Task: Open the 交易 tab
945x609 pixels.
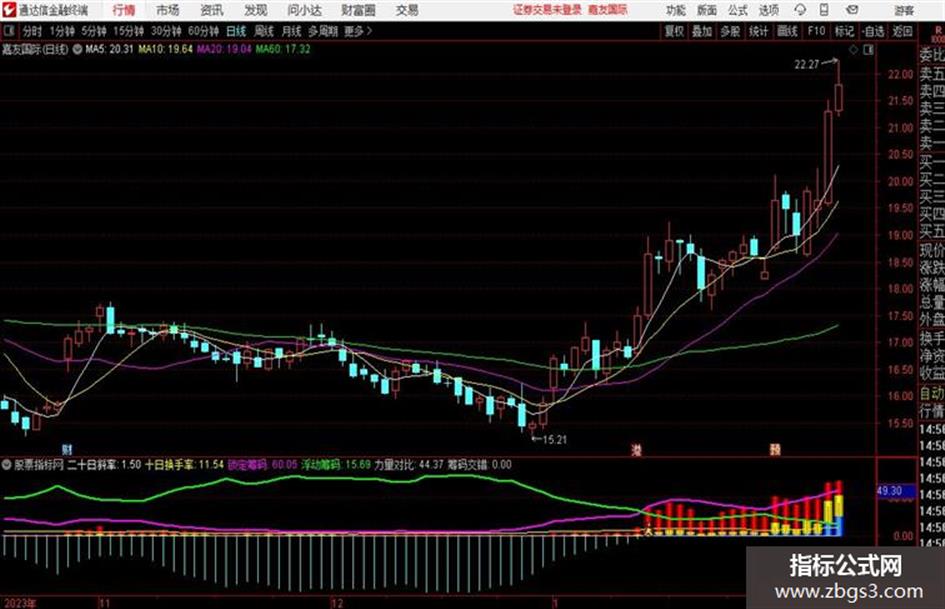Action: 407,10
